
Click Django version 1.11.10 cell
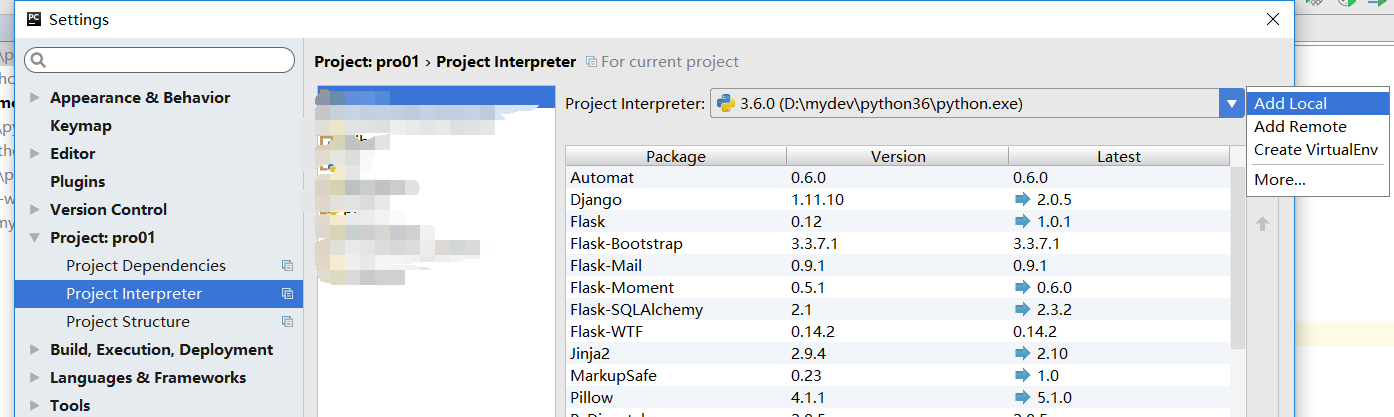tap(817, 200)
